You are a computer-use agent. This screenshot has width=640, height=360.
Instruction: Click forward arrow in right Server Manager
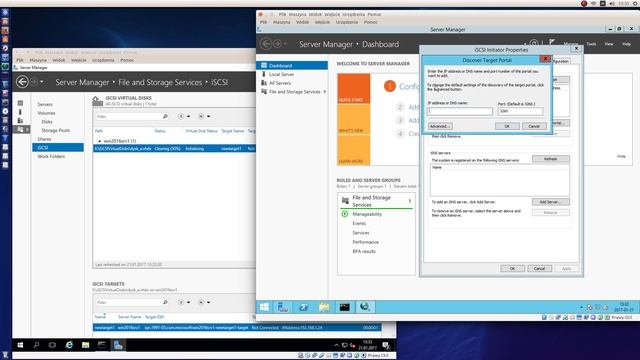pyautogui.click(x=277, y=44)
